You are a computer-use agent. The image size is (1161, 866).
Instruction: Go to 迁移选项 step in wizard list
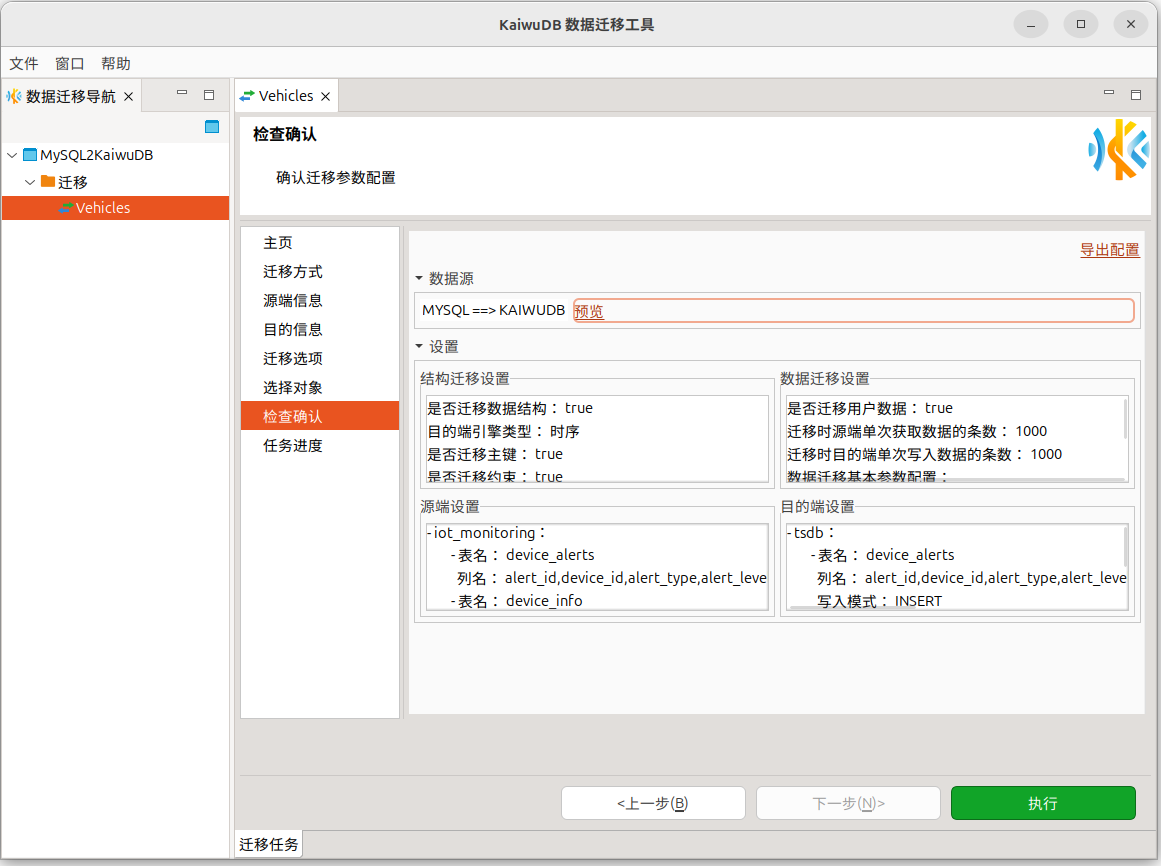tap(293, 358)
